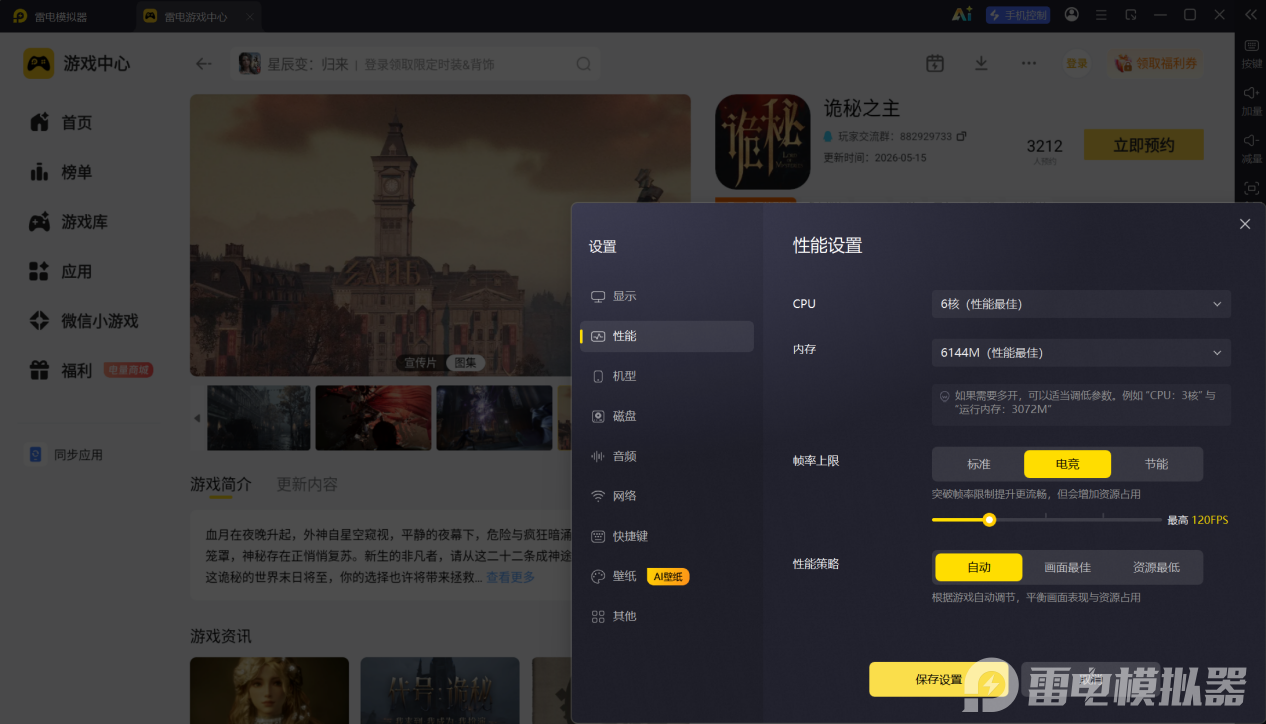
Task: Click the multi-window pop-out icon
Action: click(1131, 15)
